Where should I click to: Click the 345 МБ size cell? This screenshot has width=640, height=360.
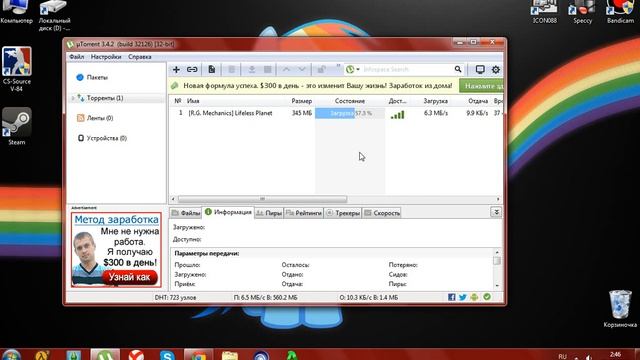click(302, 113)
